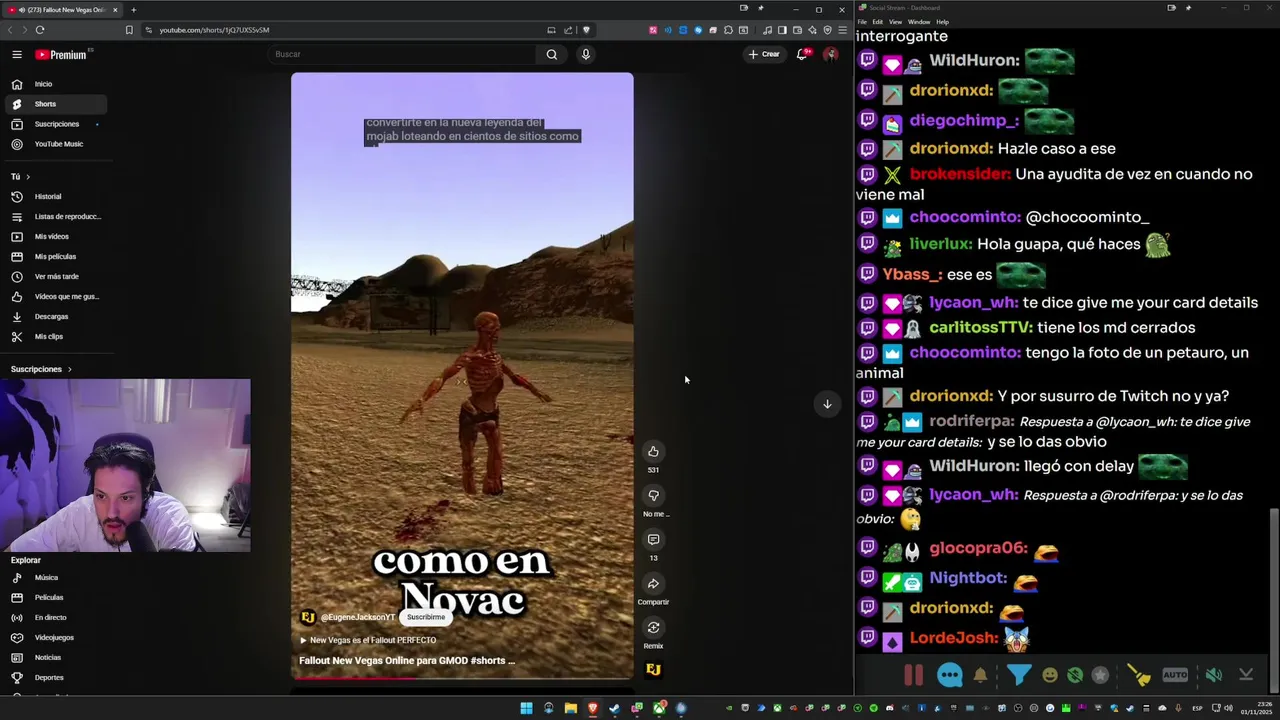The image size is (1280, 720).
Task: Open the blue filter funnel in Social Stream
Action: click(x=1018, y=675)
